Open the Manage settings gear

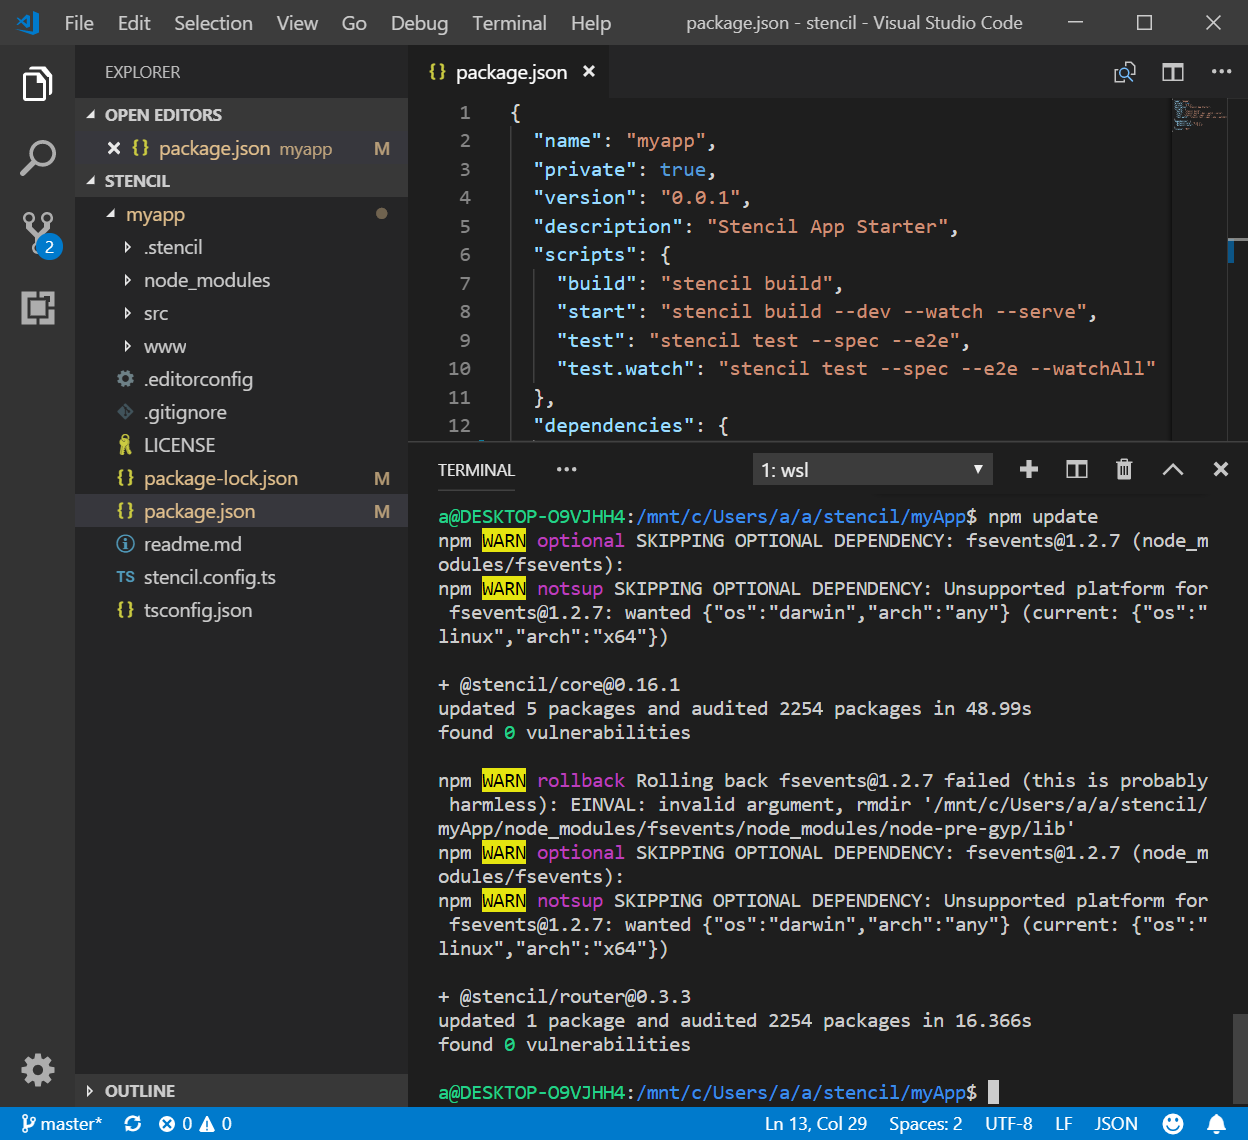pos(38,1069)
